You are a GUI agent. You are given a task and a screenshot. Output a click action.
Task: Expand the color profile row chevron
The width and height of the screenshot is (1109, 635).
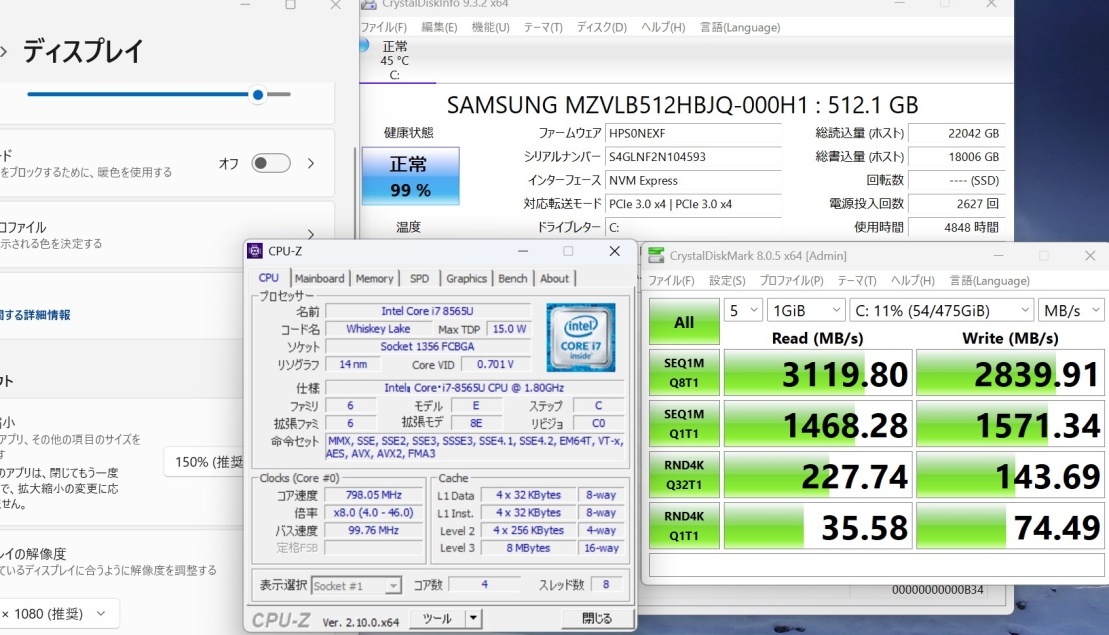coord(311,234)
